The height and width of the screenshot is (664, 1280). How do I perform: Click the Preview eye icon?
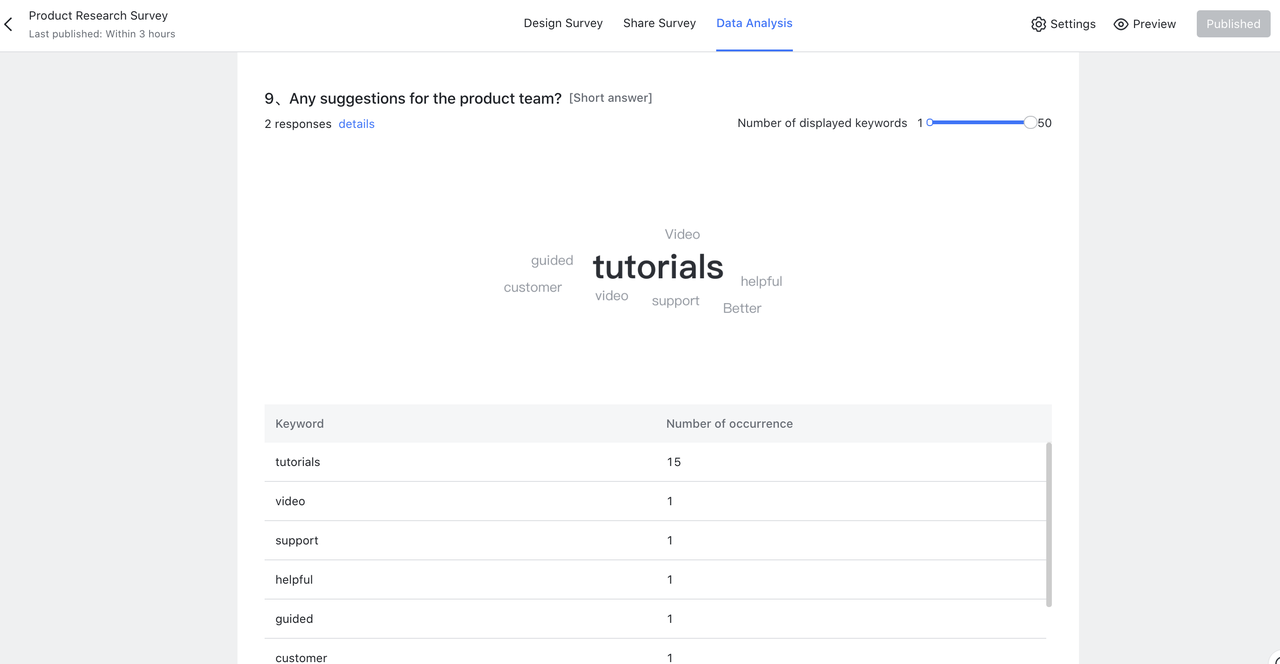coord(1121,24)
